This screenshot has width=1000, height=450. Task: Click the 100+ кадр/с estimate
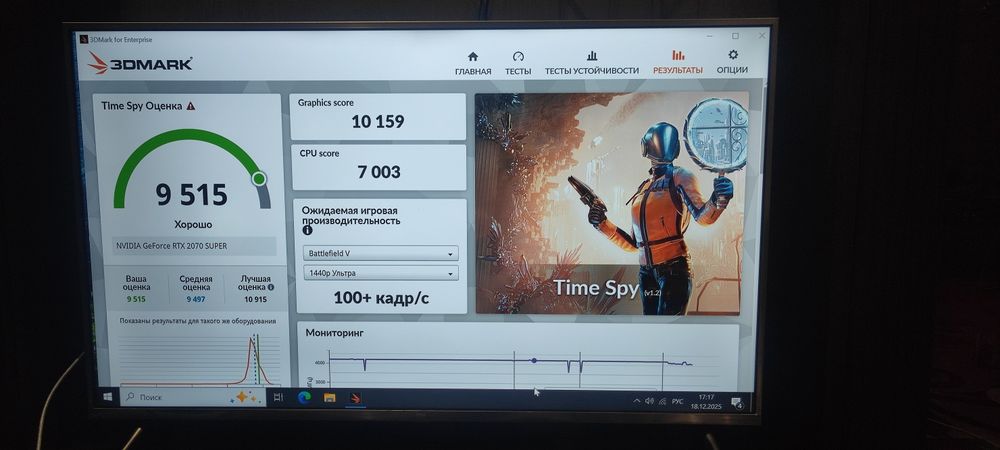(x=381, y=298)
